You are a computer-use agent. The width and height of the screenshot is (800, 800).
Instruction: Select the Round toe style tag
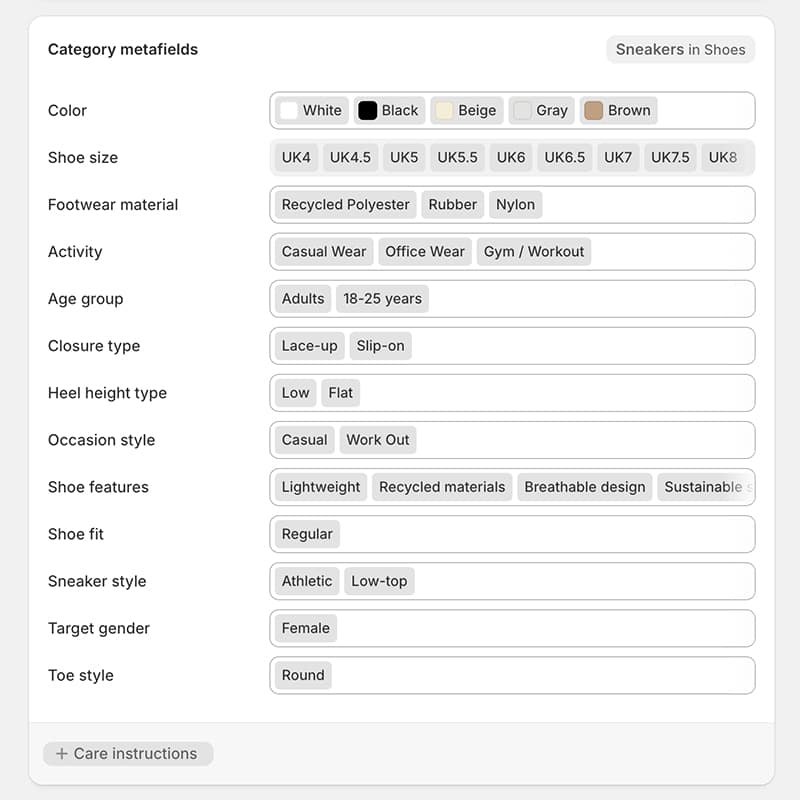pos(302,675)
